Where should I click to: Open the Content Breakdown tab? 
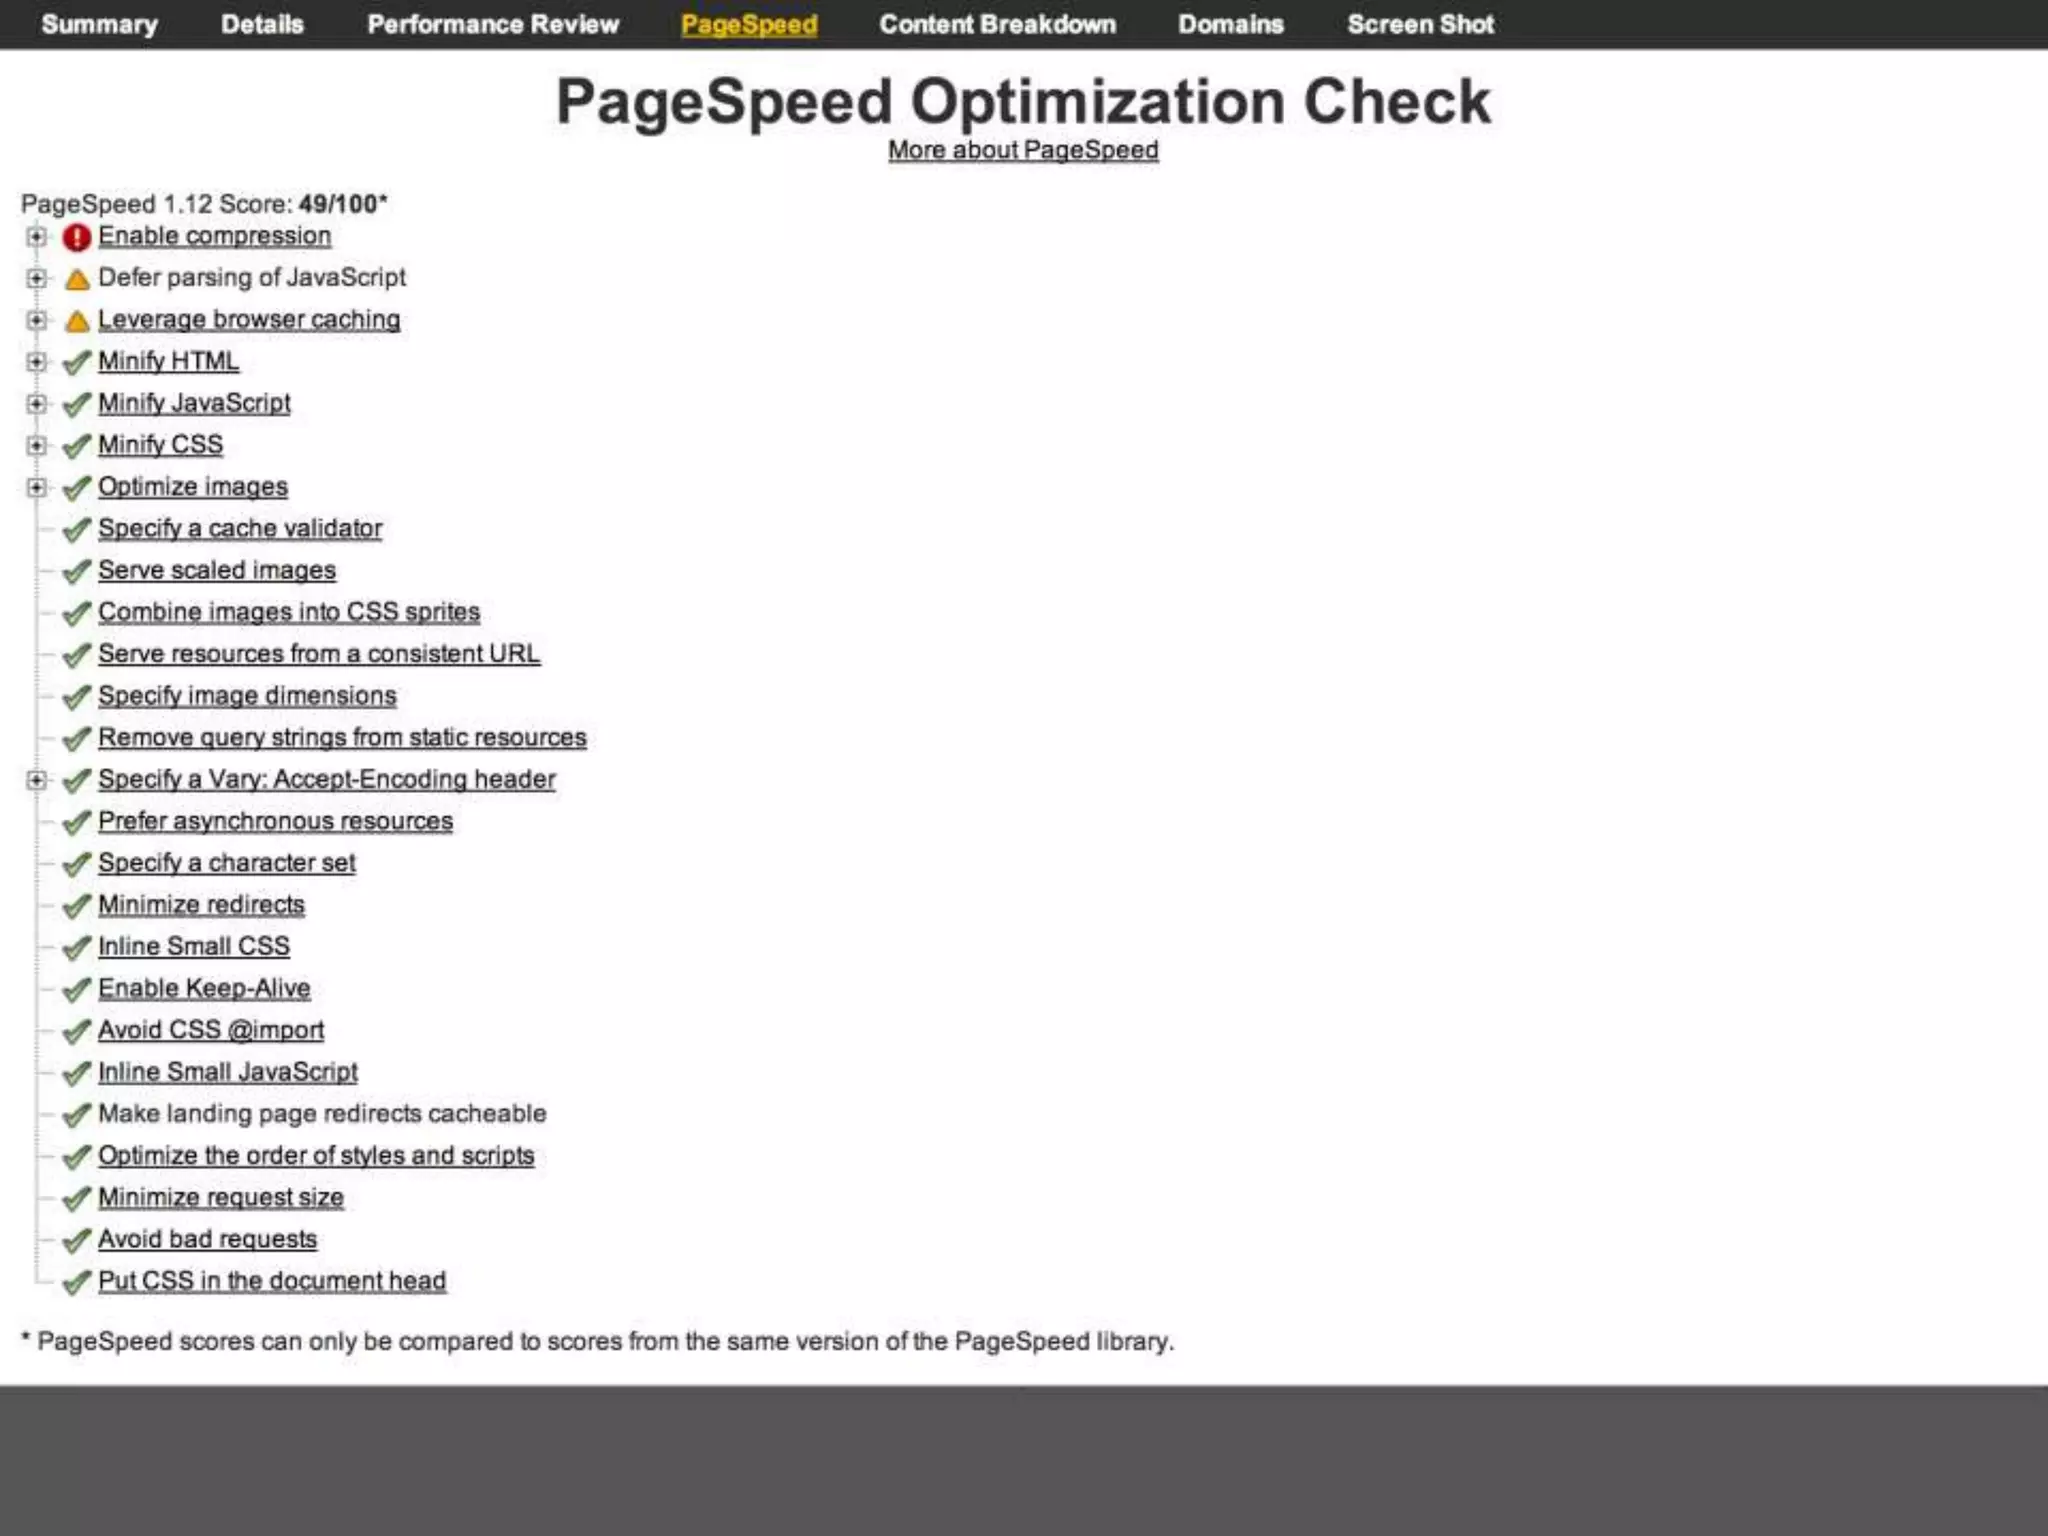(997, 24)
